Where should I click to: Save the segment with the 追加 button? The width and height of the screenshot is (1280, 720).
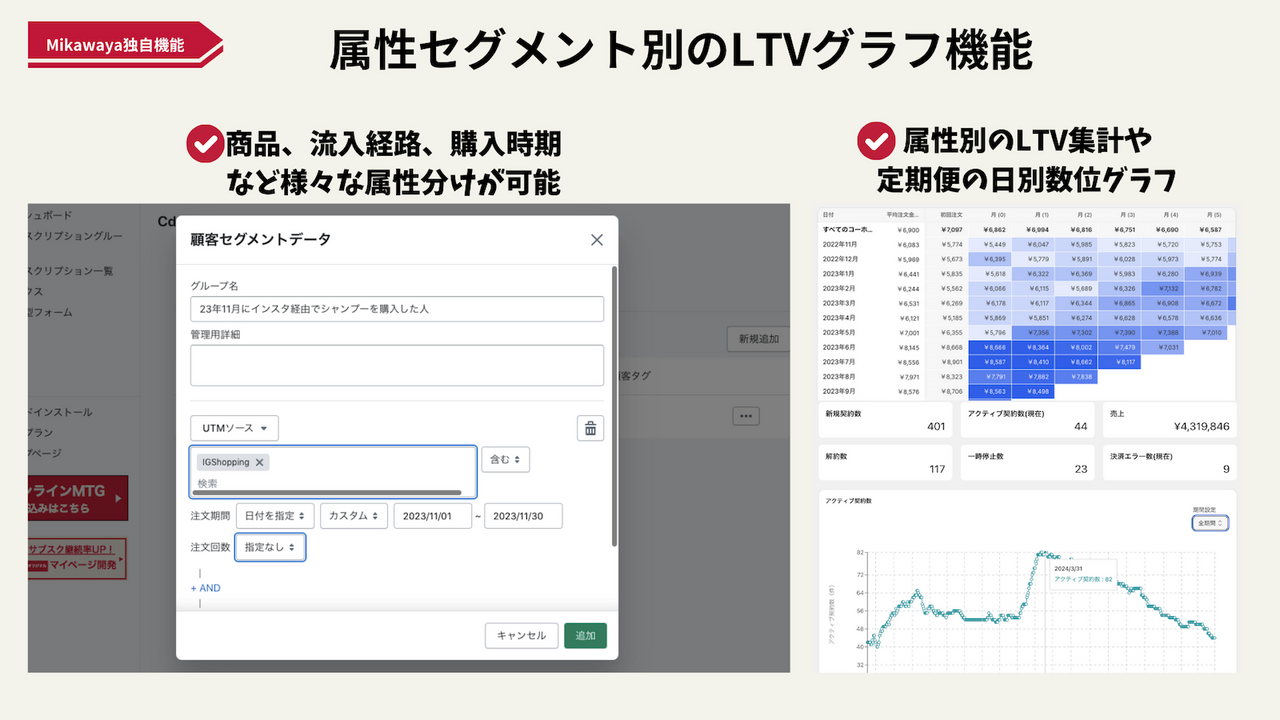585,635
